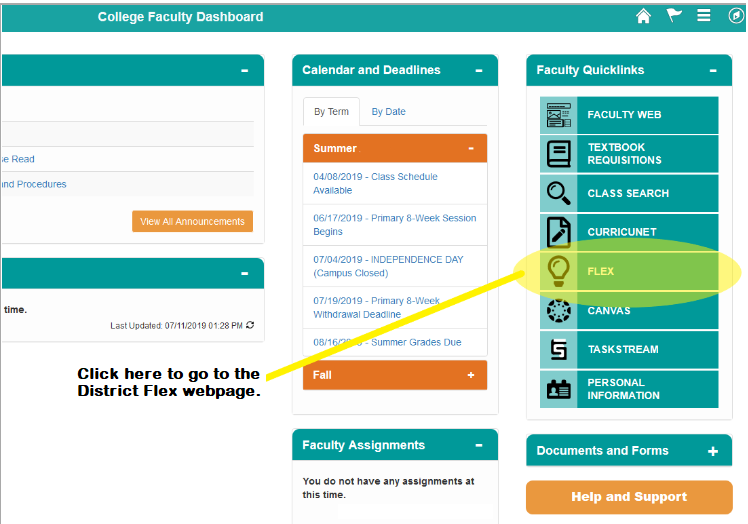Image resolution: width=748 pixels, height=524 pixels.
Task: Open the Curricunet document icon
Action: tap(558, 232)
